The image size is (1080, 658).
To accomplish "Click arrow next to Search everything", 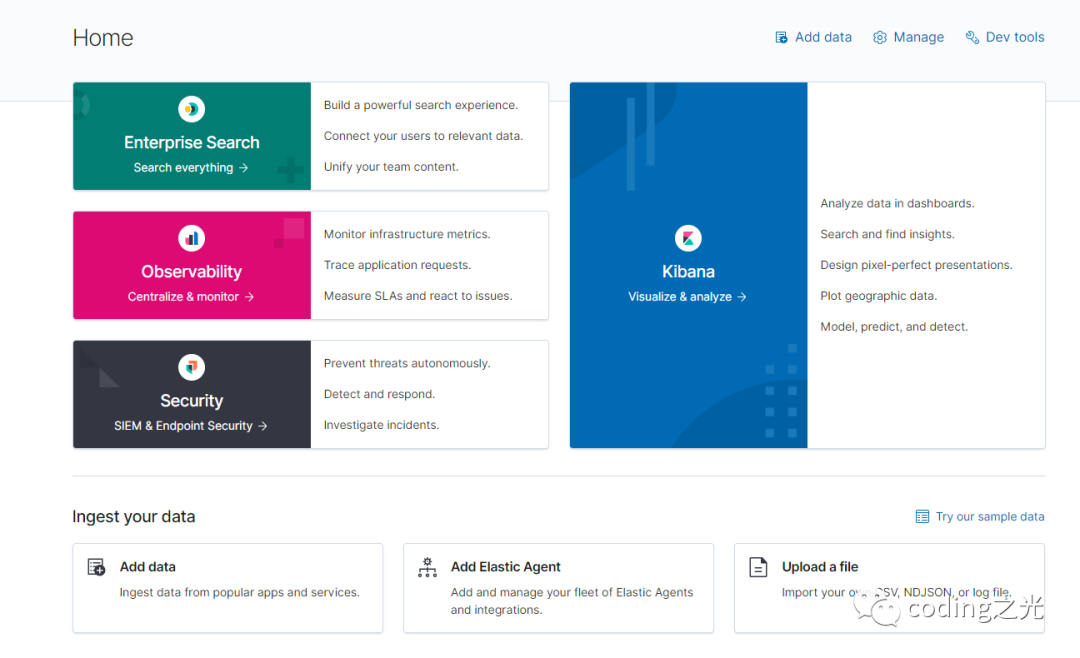I will coord(243,167).
